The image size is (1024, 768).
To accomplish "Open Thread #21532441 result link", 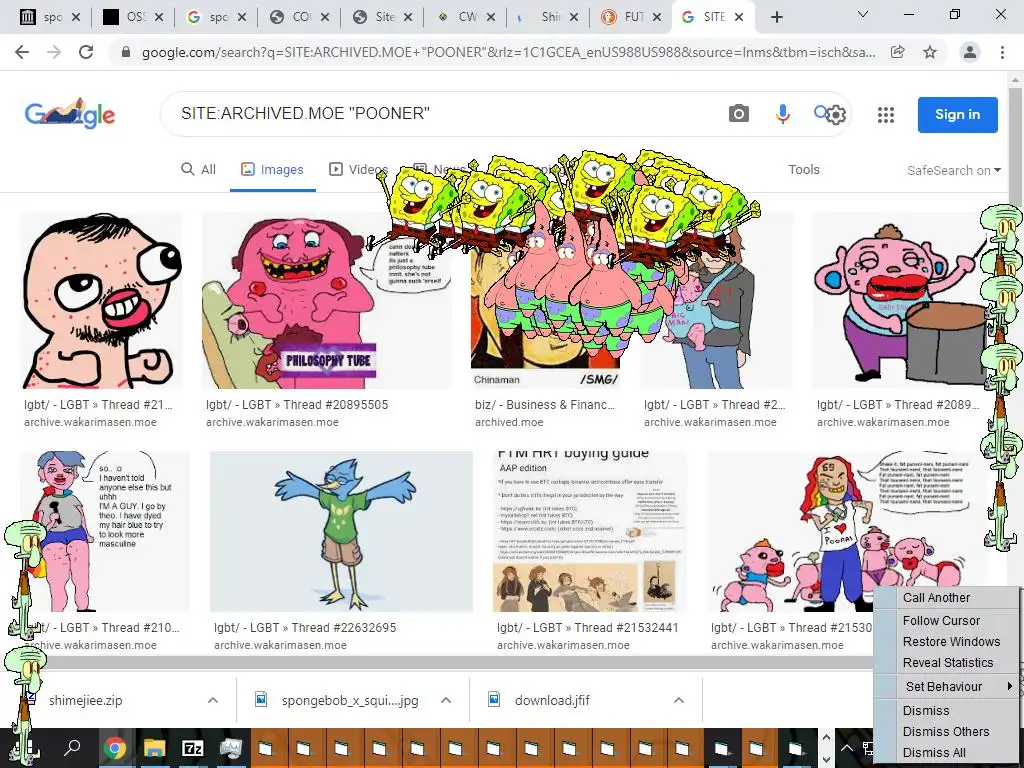I will [588, 628].
